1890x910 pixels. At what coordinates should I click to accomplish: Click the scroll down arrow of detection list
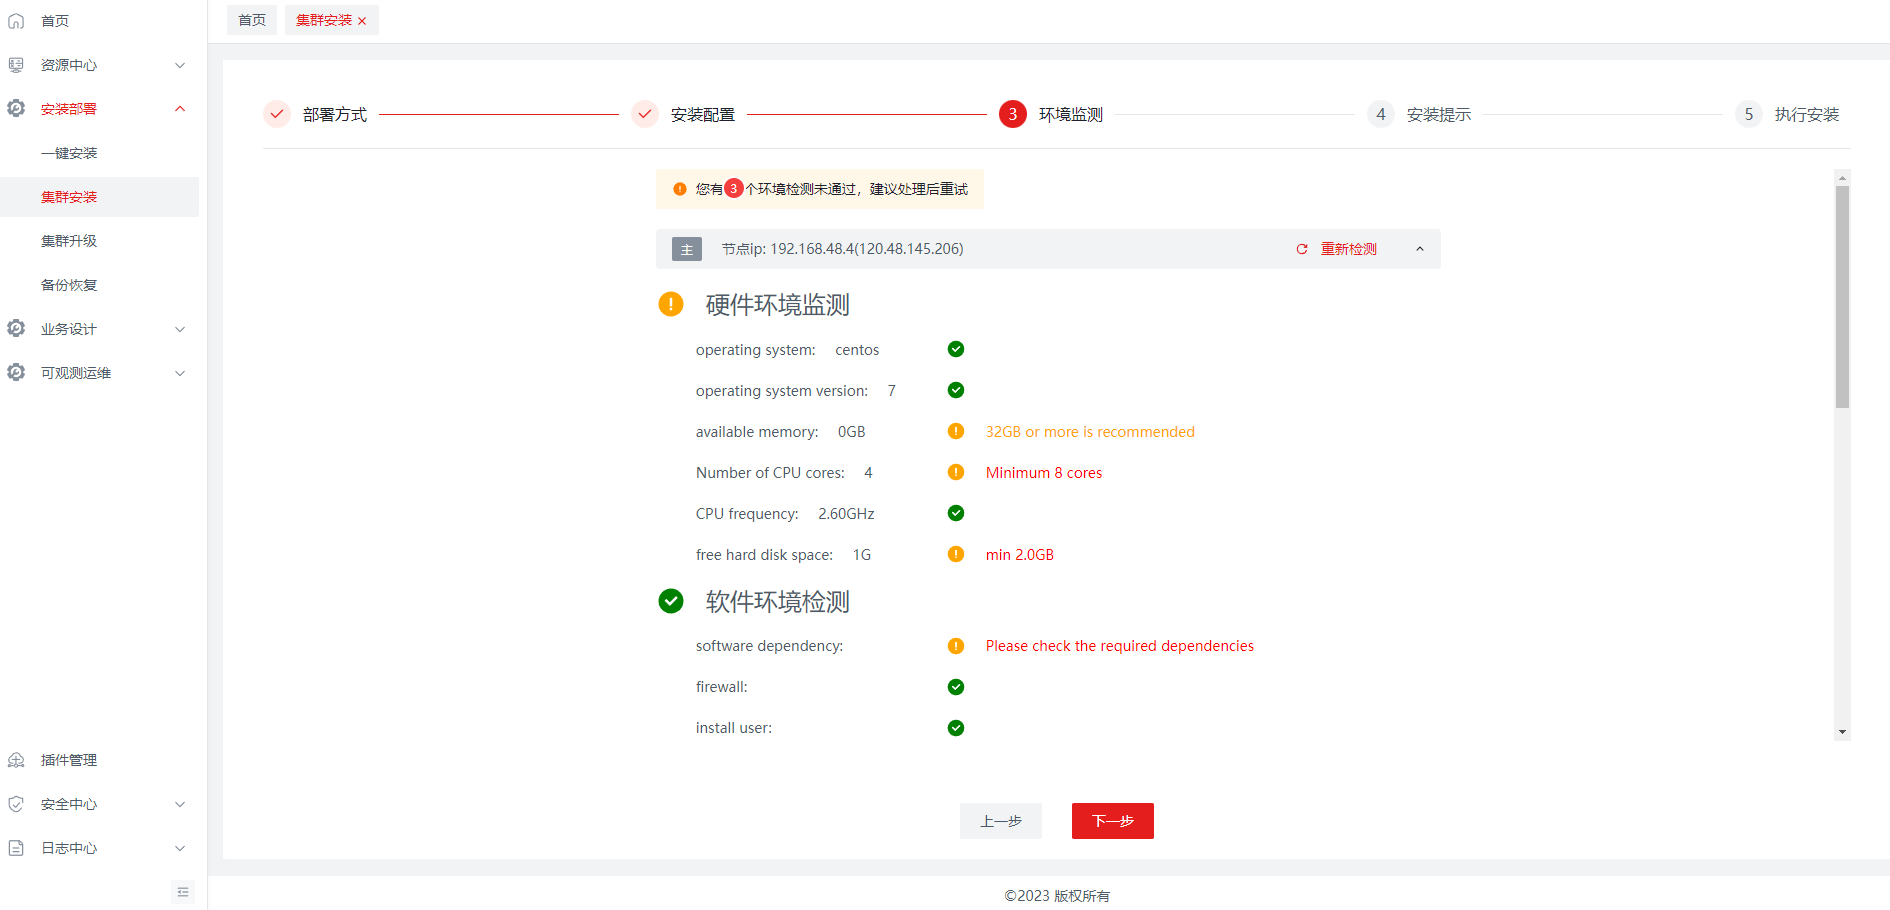1842,732
